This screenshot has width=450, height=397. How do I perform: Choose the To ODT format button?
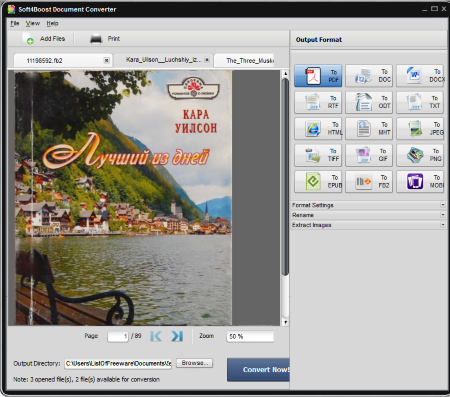(369, 102)
